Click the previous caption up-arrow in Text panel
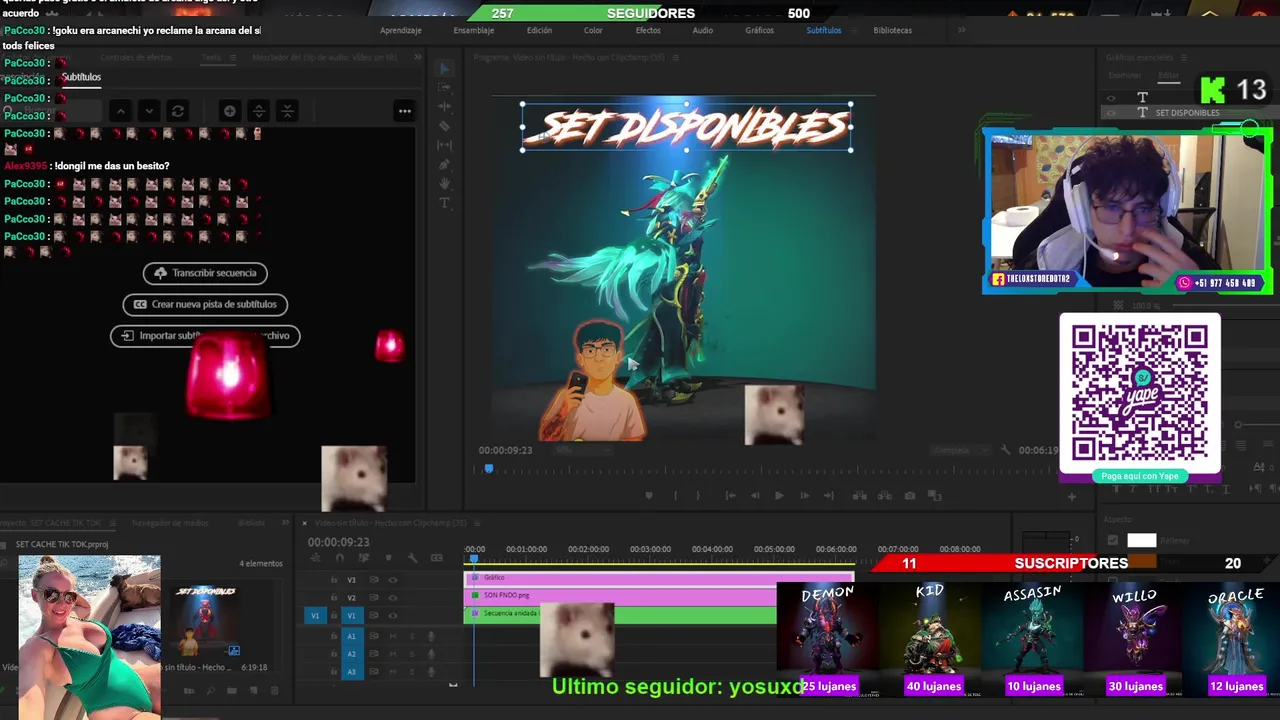The height and width of the screenshot is (720, 1280). [x=120, y=111]
